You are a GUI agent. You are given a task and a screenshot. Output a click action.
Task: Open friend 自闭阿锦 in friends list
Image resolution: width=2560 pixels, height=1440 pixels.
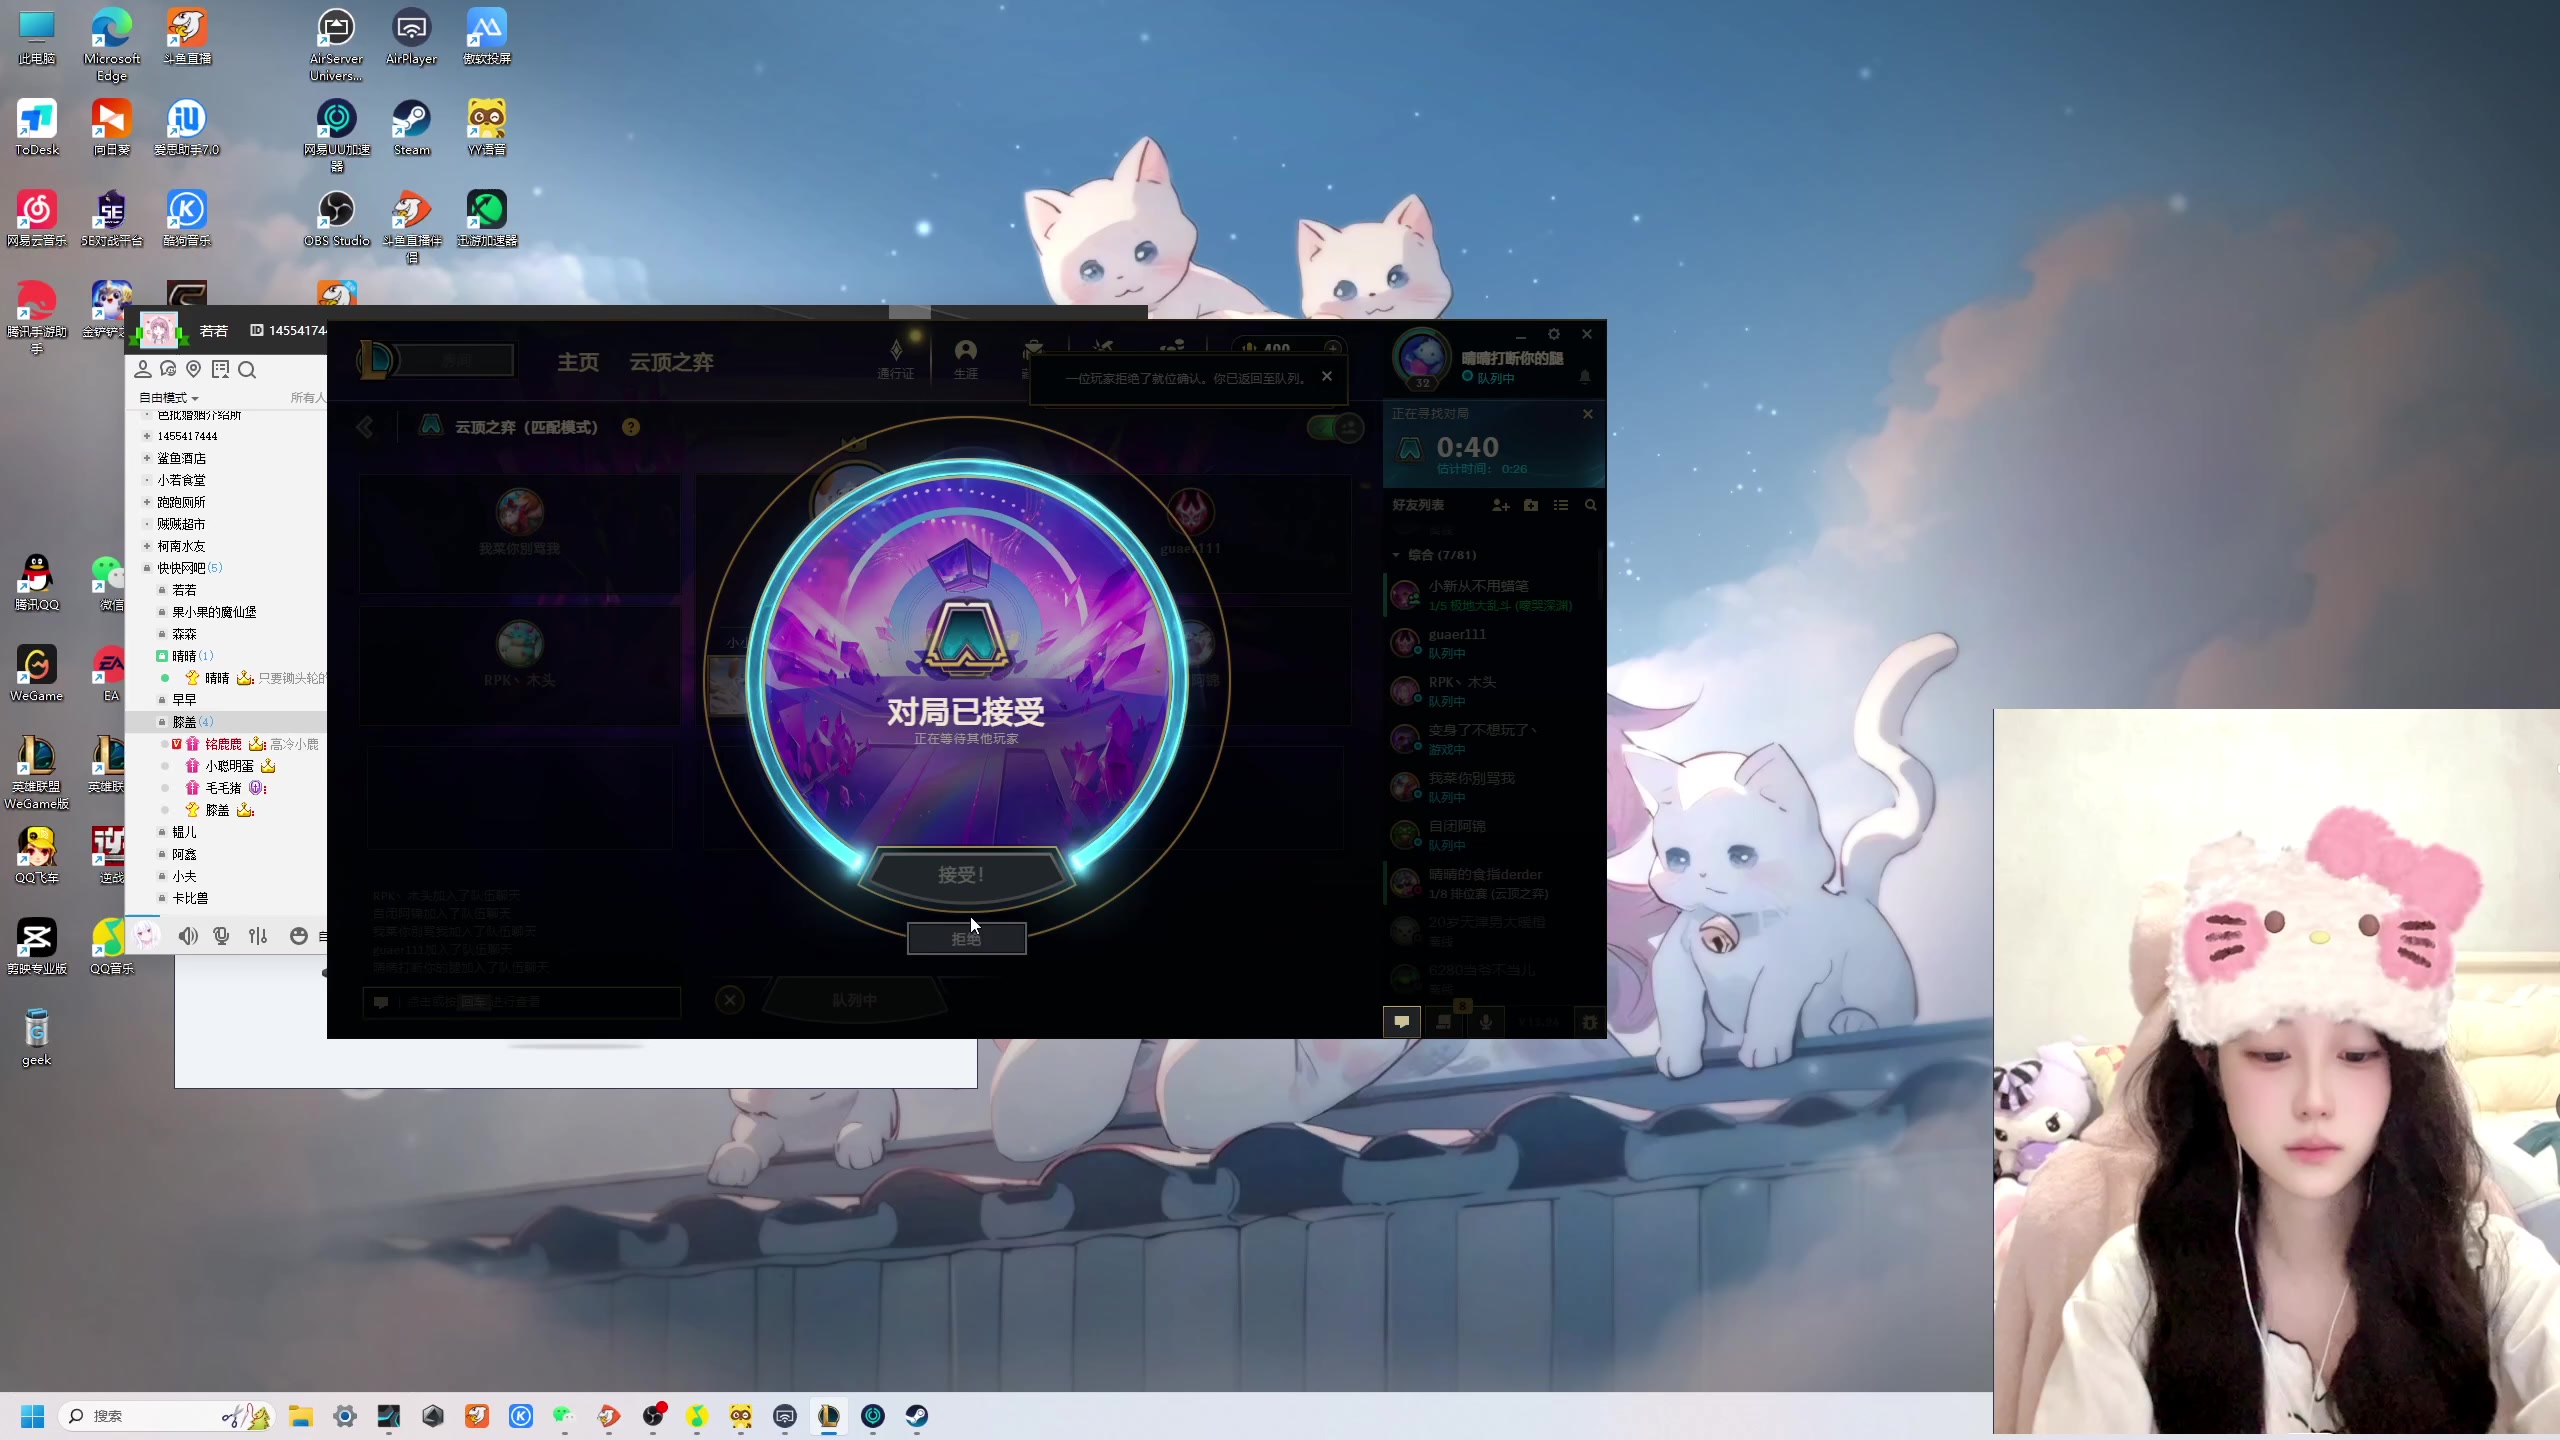(1492, 835)
